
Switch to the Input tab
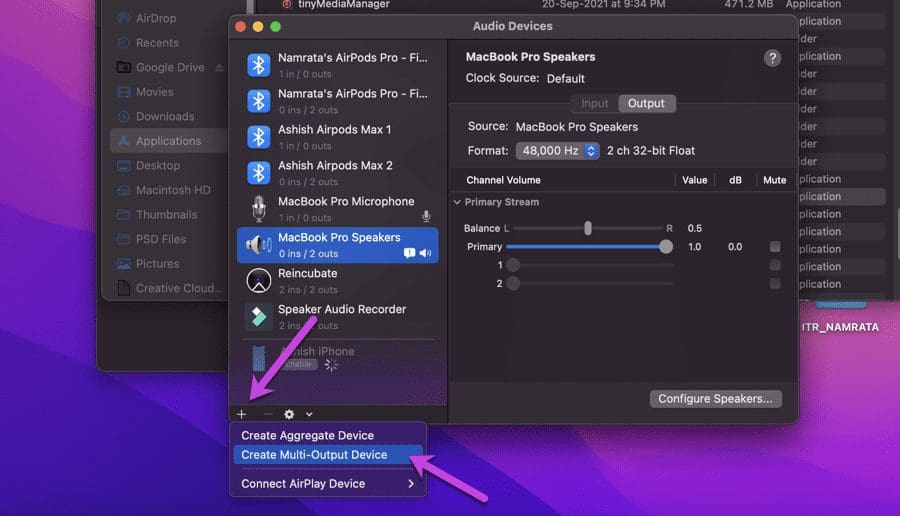coord(594,103)
